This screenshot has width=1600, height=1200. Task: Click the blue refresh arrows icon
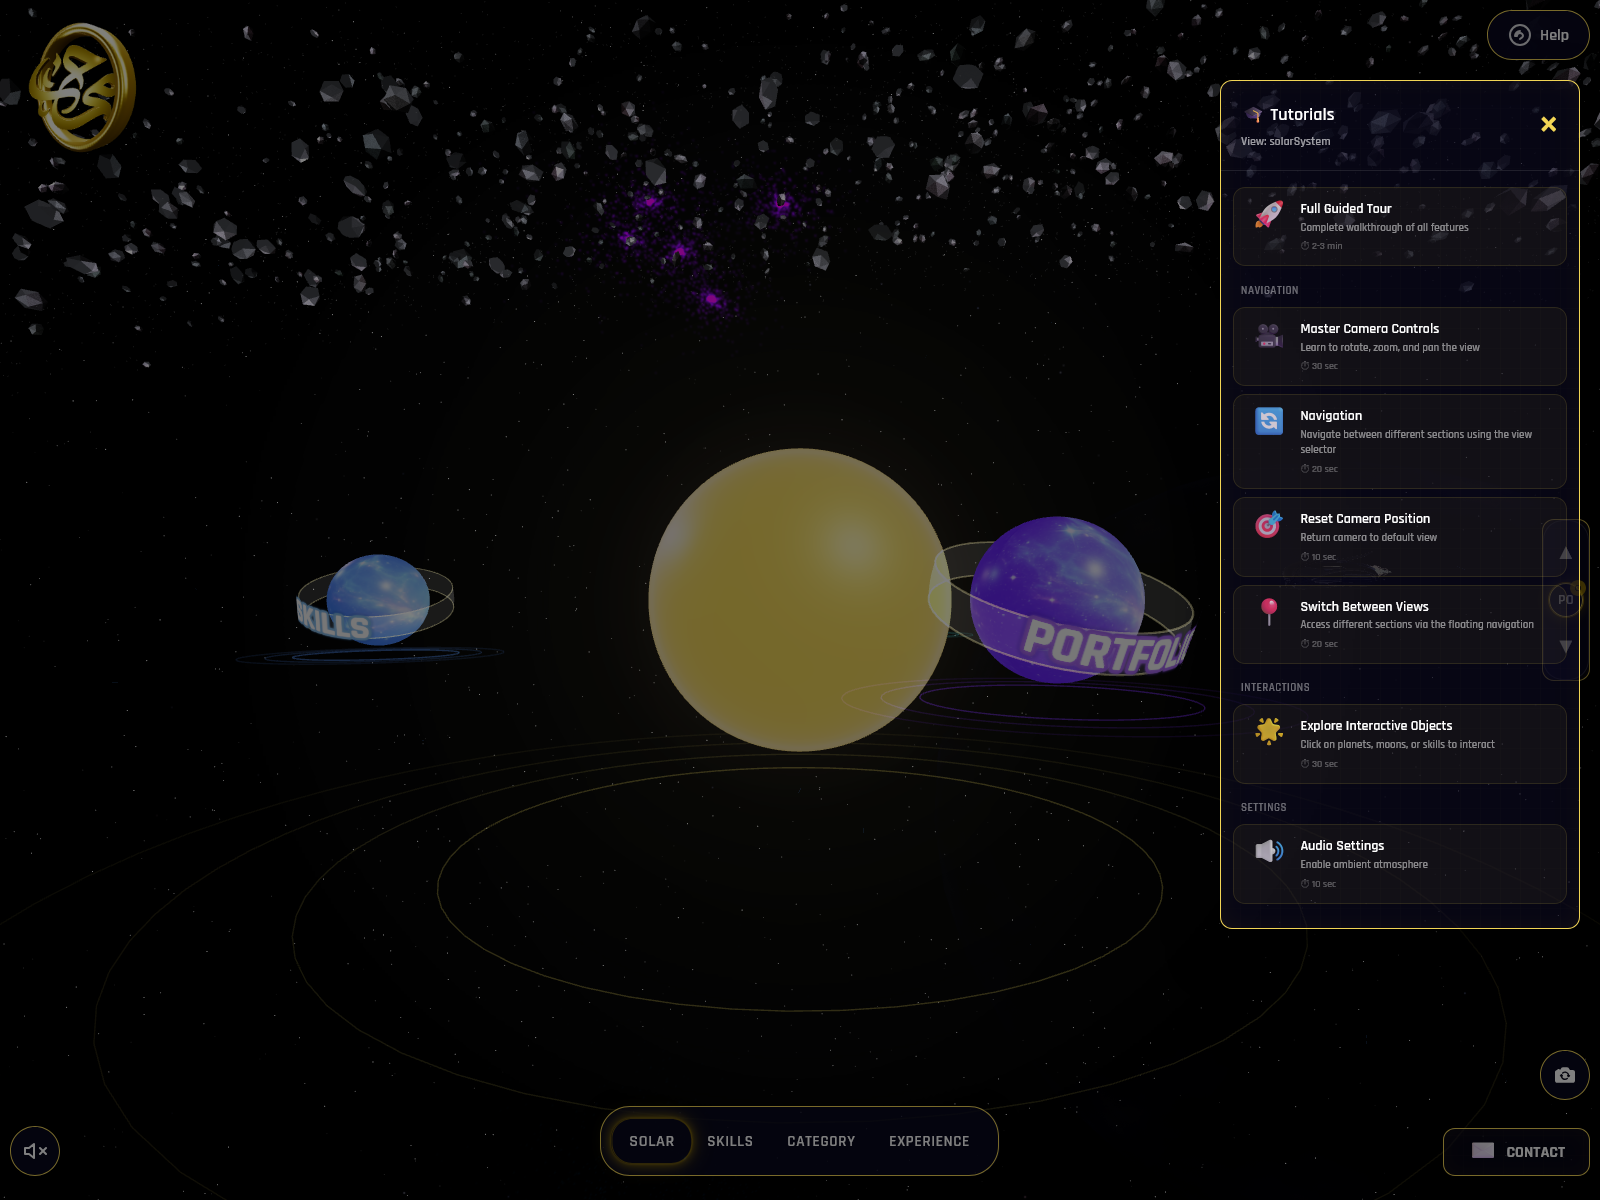[1269, 421]
